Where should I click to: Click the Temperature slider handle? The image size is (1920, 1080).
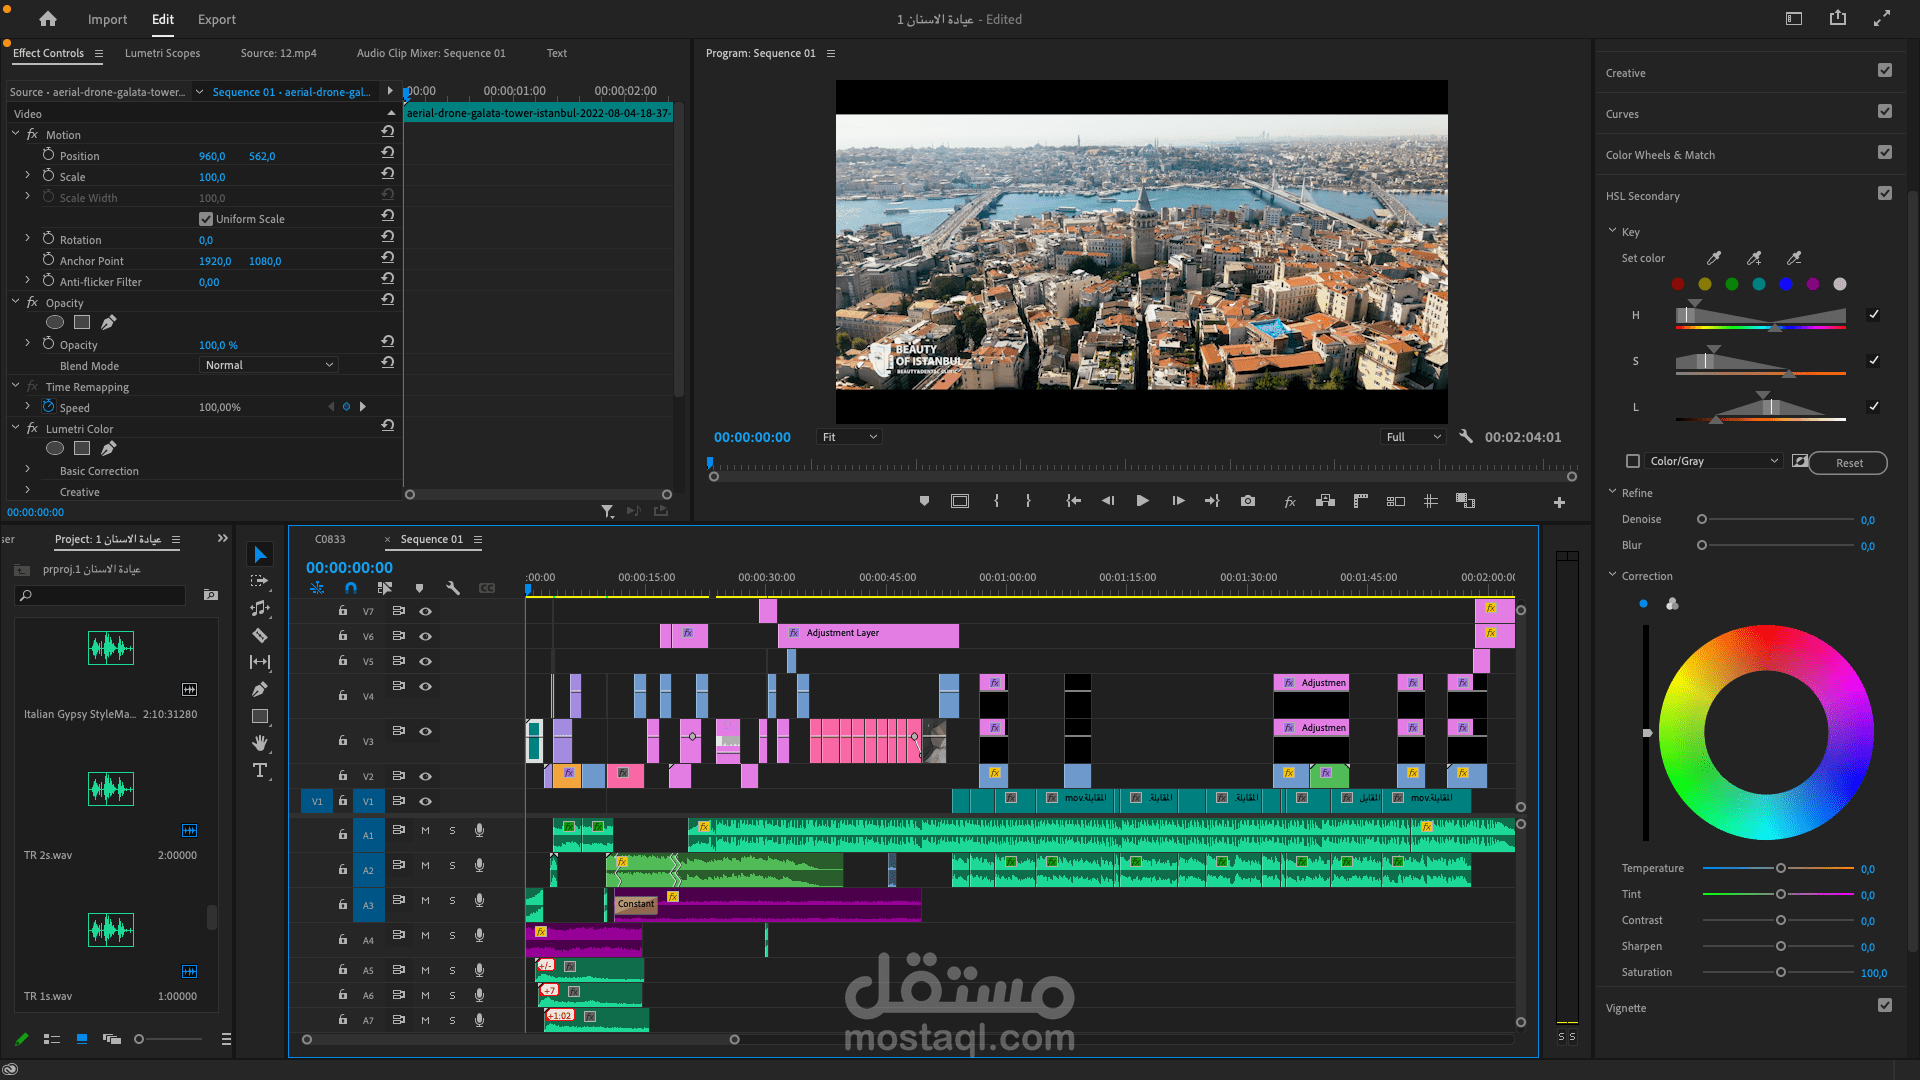1781,868
